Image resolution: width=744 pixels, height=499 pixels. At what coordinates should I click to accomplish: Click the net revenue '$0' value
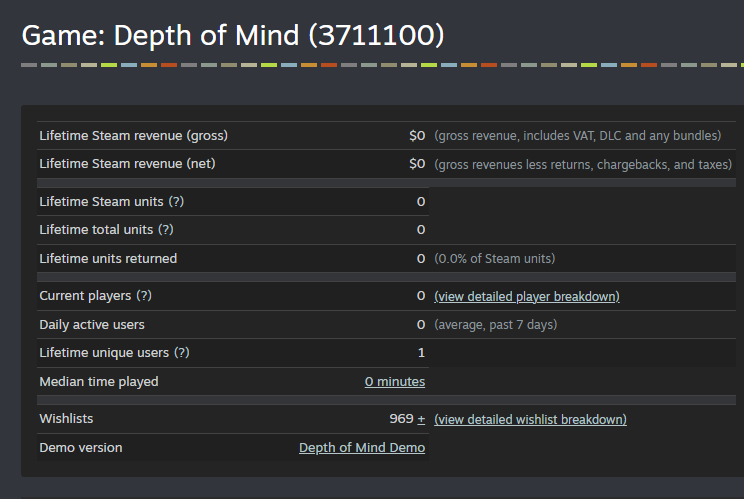pyautogui.click(x=417, y=164)
